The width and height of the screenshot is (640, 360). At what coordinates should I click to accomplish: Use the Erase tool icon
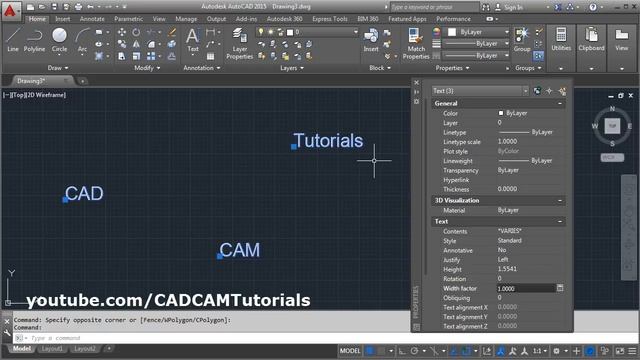tap(172, 32)
